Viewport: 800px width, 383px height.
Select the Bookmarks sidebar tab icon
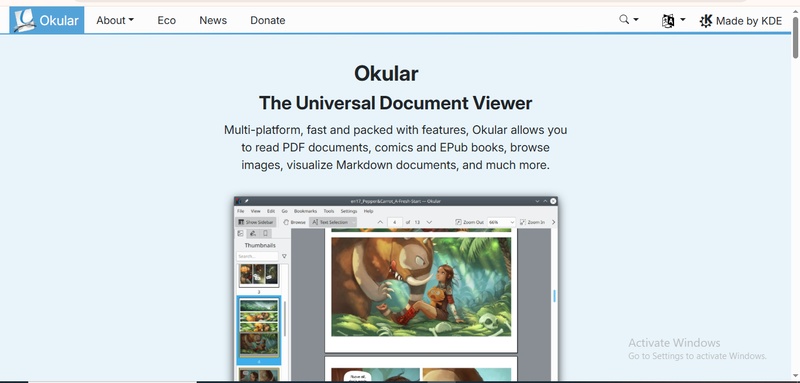tap(265, 234)
